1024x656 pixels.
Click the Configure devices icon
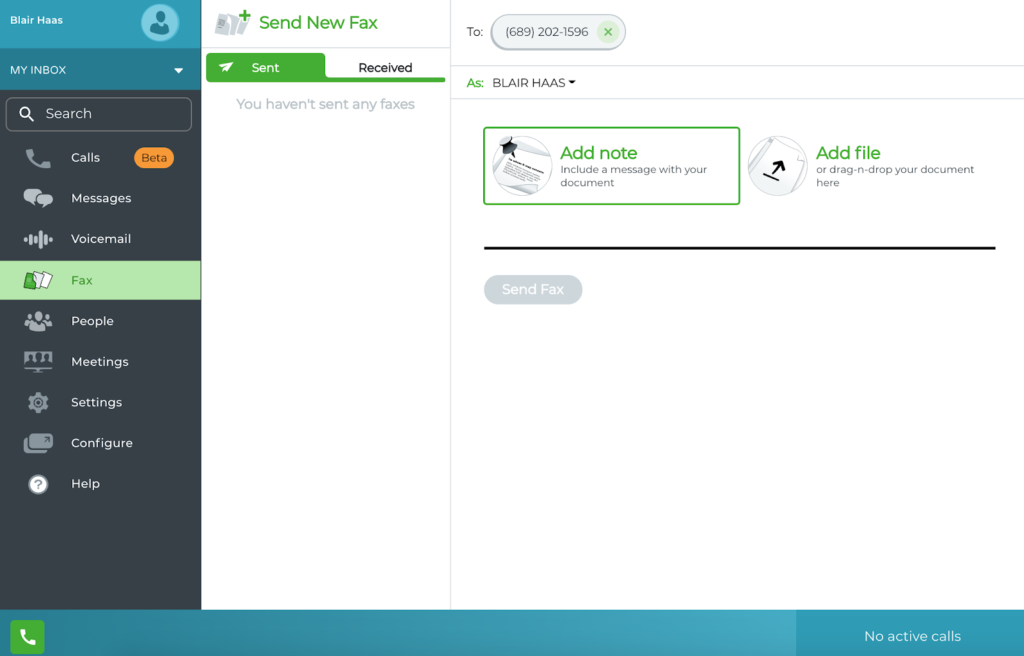38,443
